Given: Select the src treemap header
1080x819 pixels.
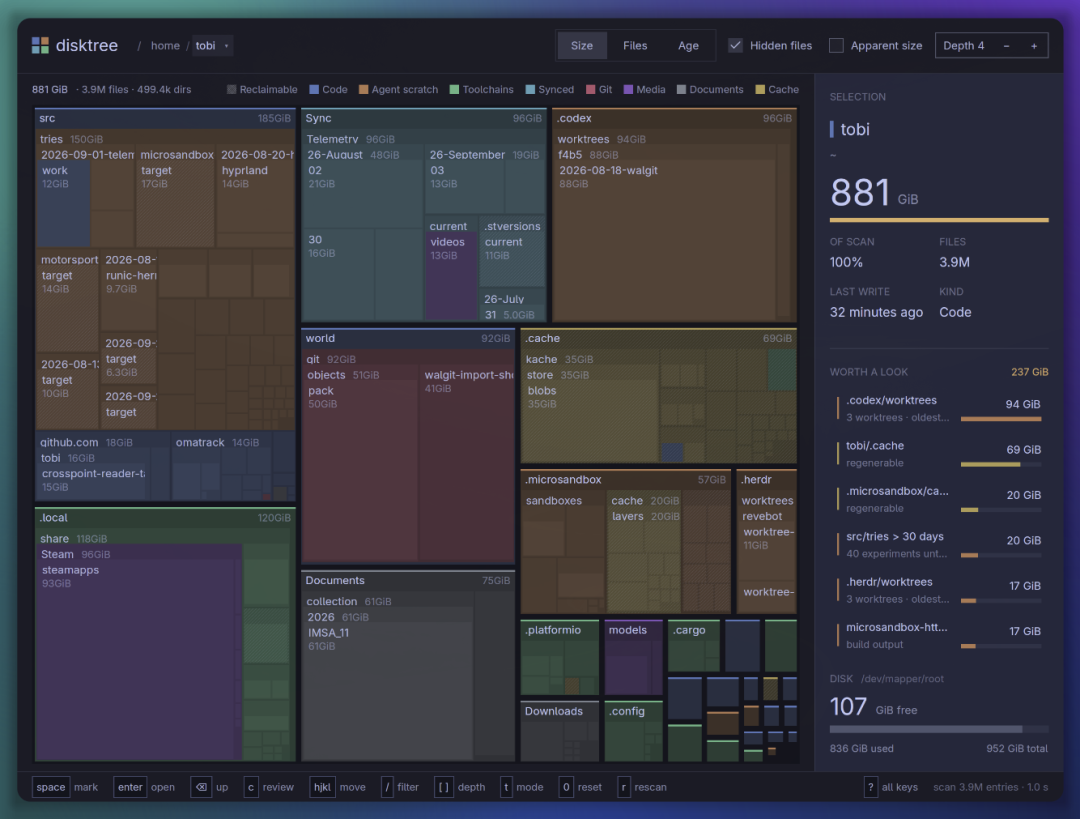Looking at the screenshot, I should pyautogui.click(x=165, y=118).
